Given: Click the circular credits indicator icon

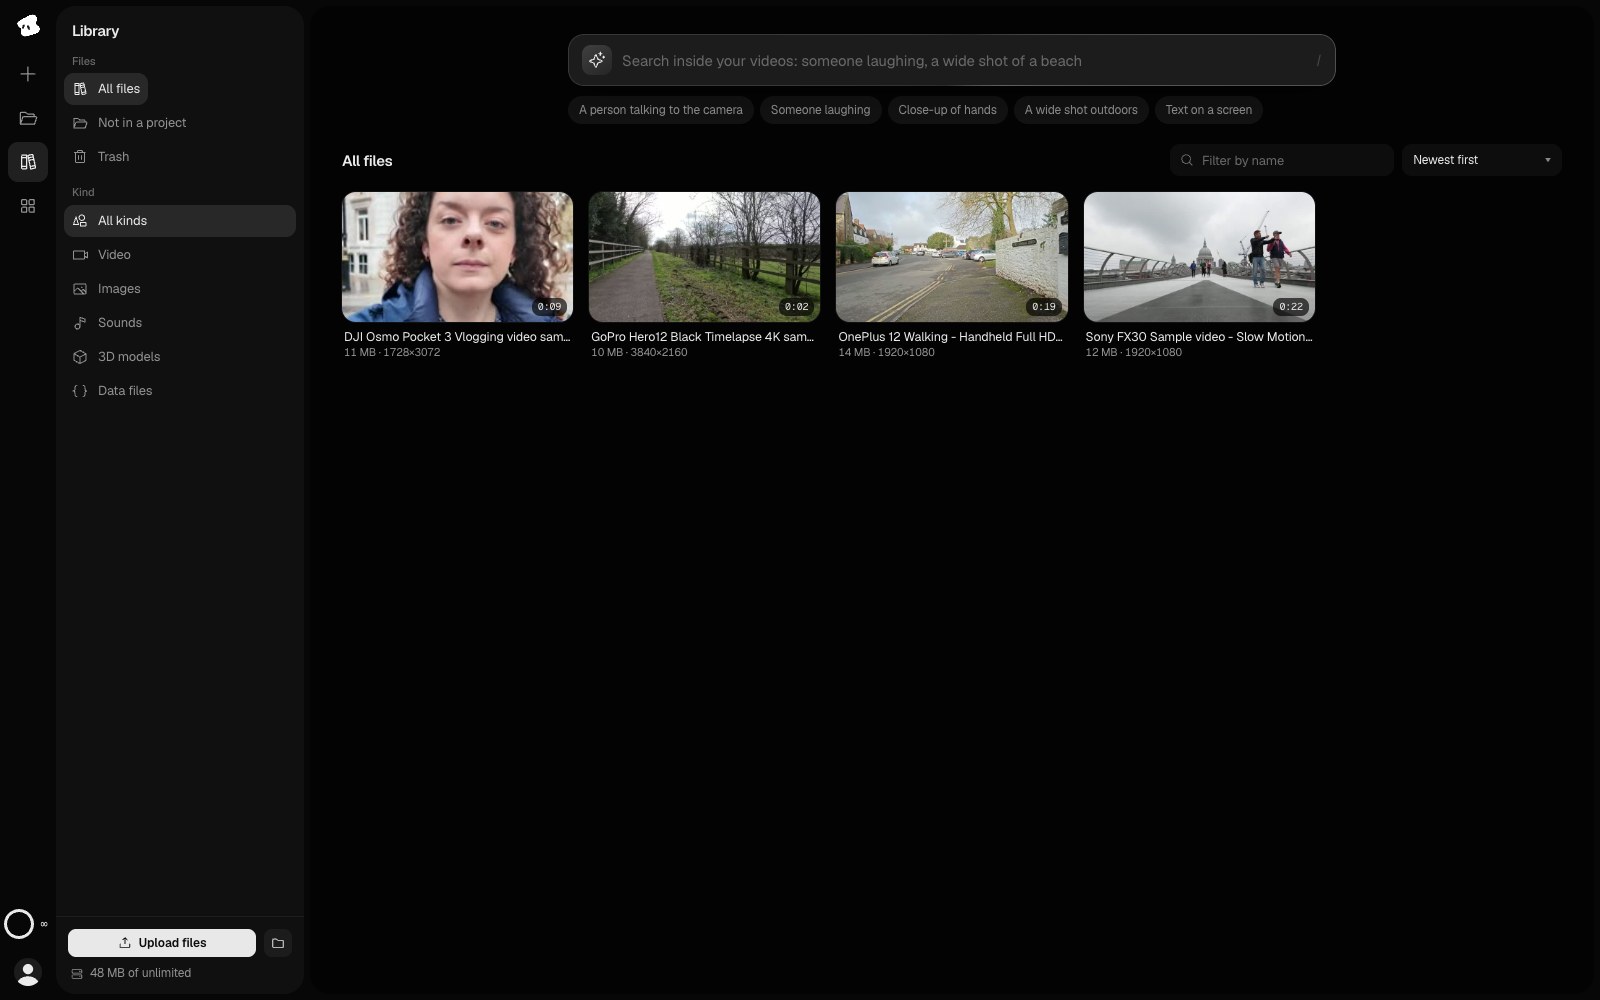Looking at the screenshot, I should [19, 924].
